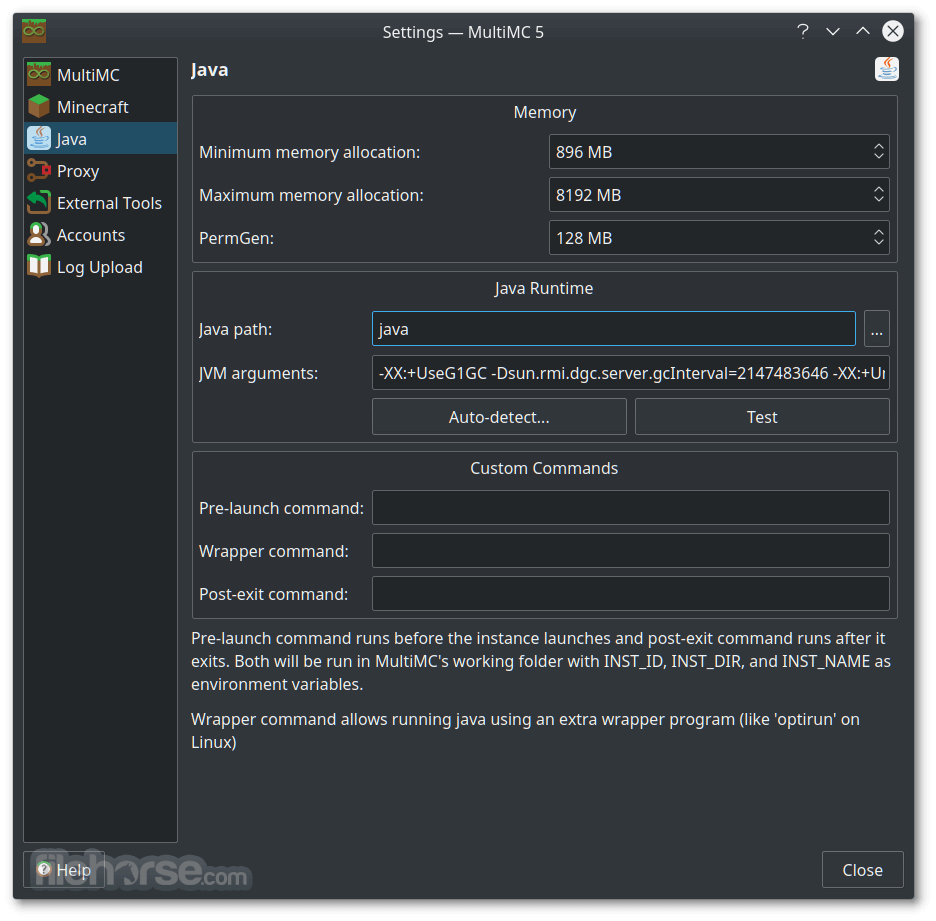Click the MultiMC sidebar icon
The image size is (936, 921).
click(39, 75)
